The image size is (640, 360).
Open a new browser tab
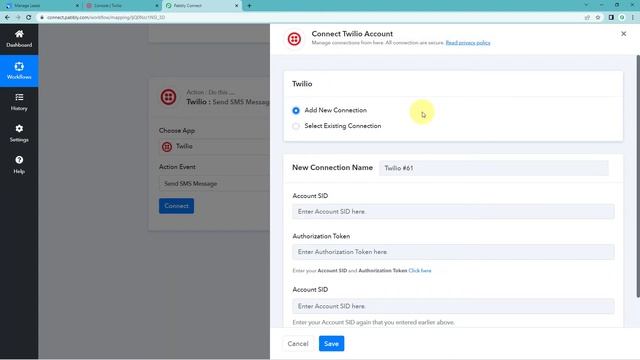[x=249, y=6]
